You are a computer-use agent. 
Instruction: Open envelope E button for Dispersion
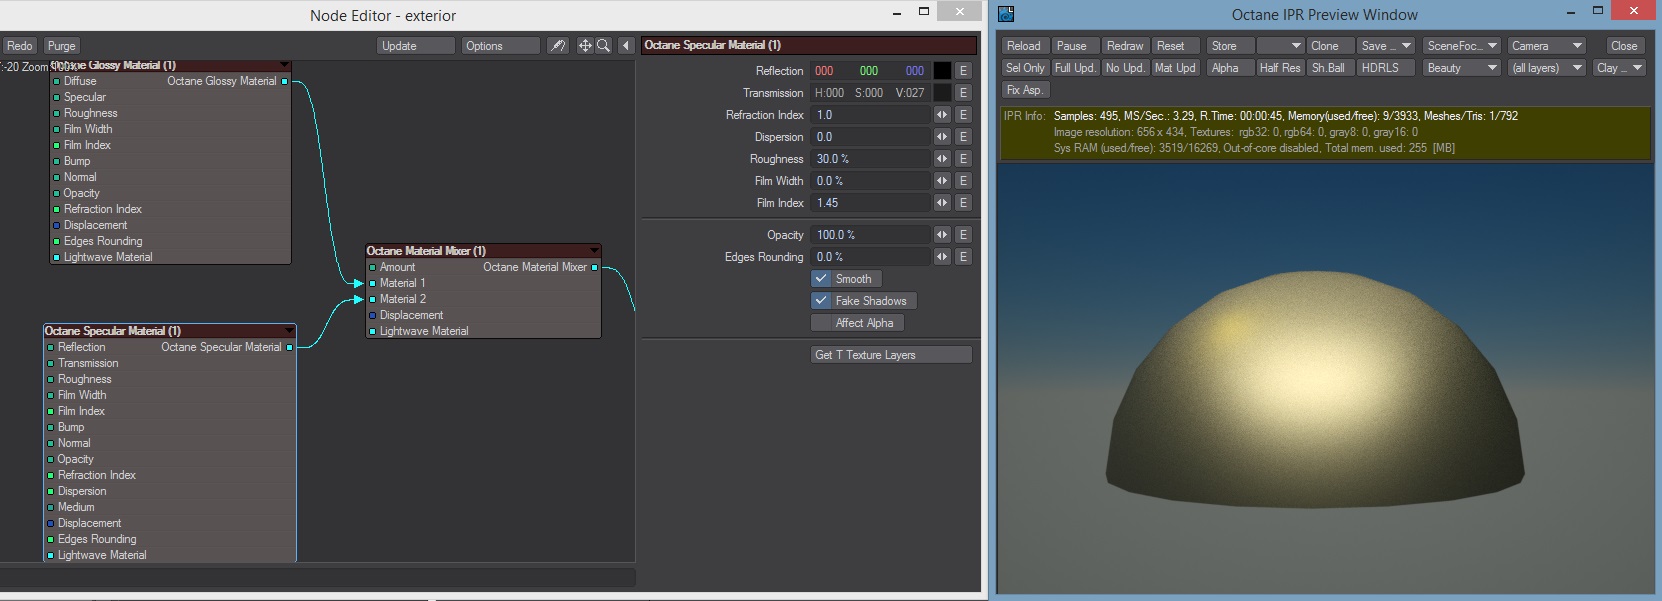(x=963, y=137)
